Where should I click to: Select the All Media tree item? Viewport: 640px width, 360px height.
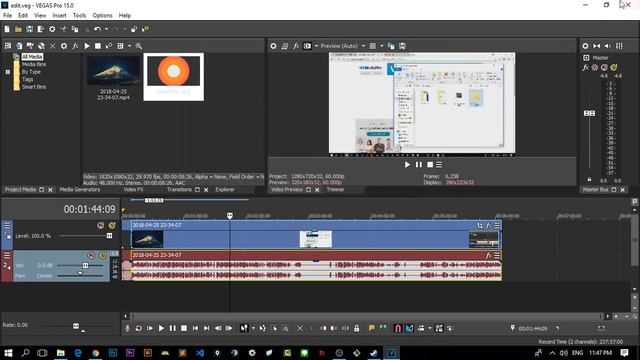pyautogui.click(x=32, y=57)
